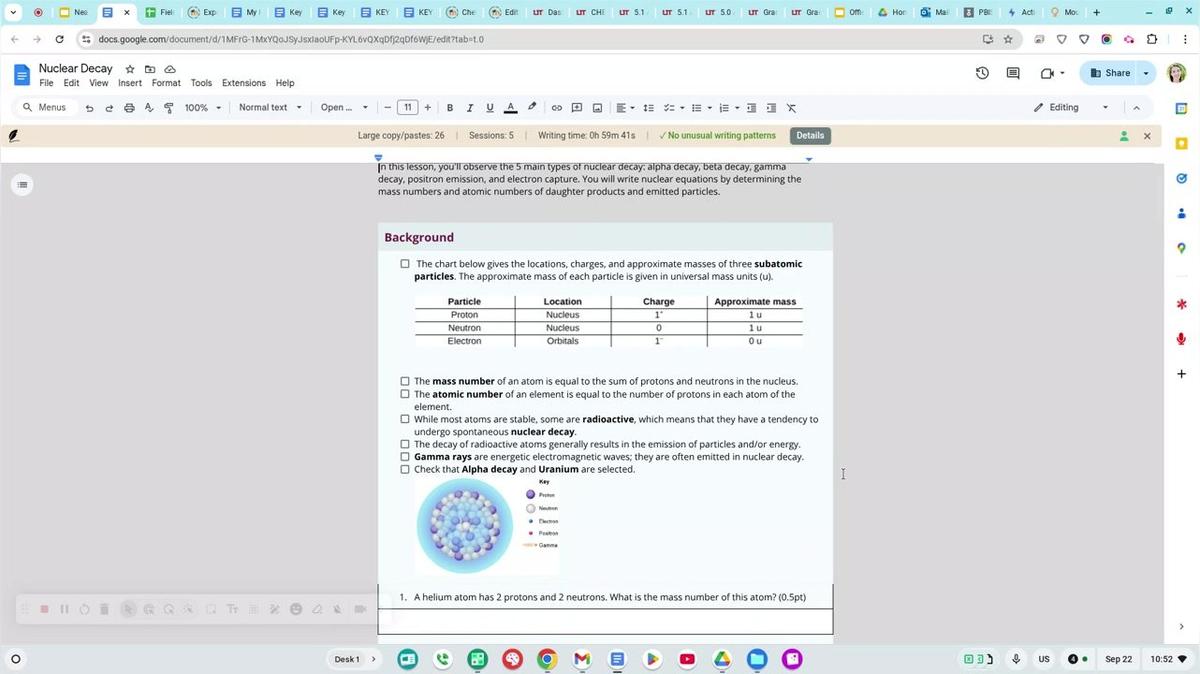
Task: Open the comments panel icon
Action: [1013, 73]
